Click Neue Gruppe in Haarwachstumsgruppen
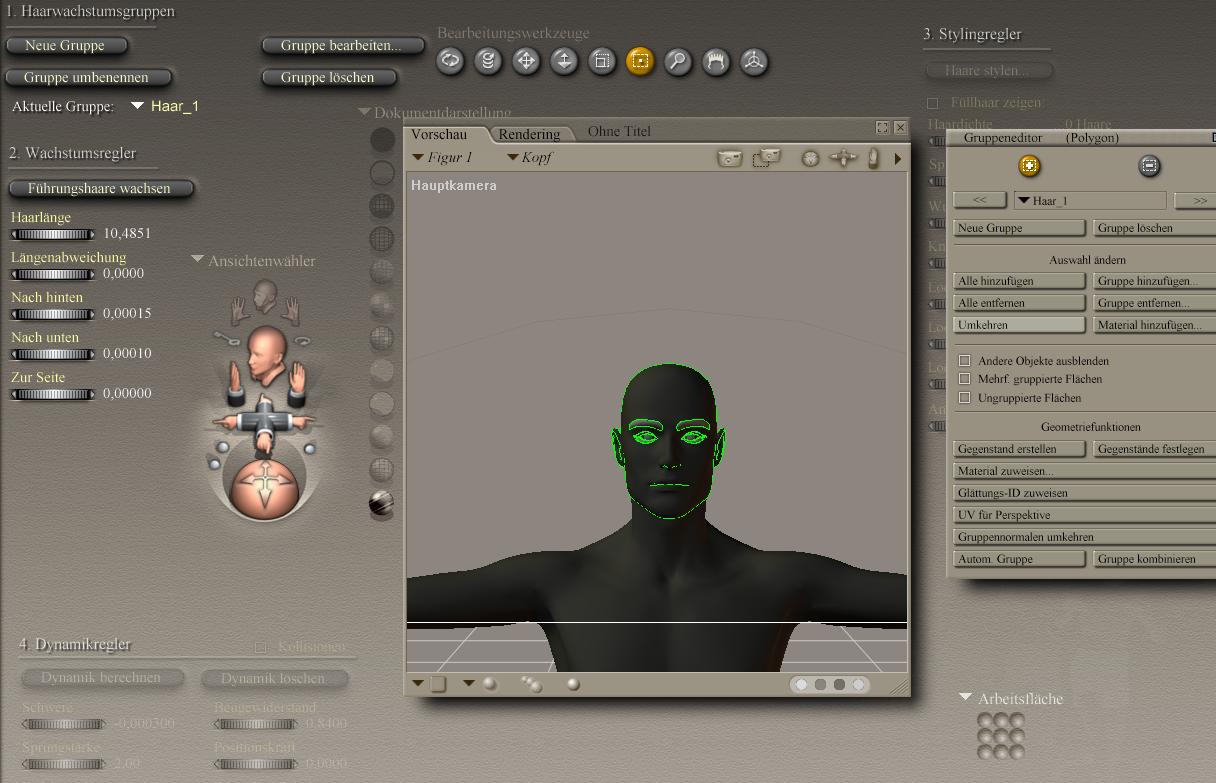Screen dimensions: 1216x783 click(68, 45)
